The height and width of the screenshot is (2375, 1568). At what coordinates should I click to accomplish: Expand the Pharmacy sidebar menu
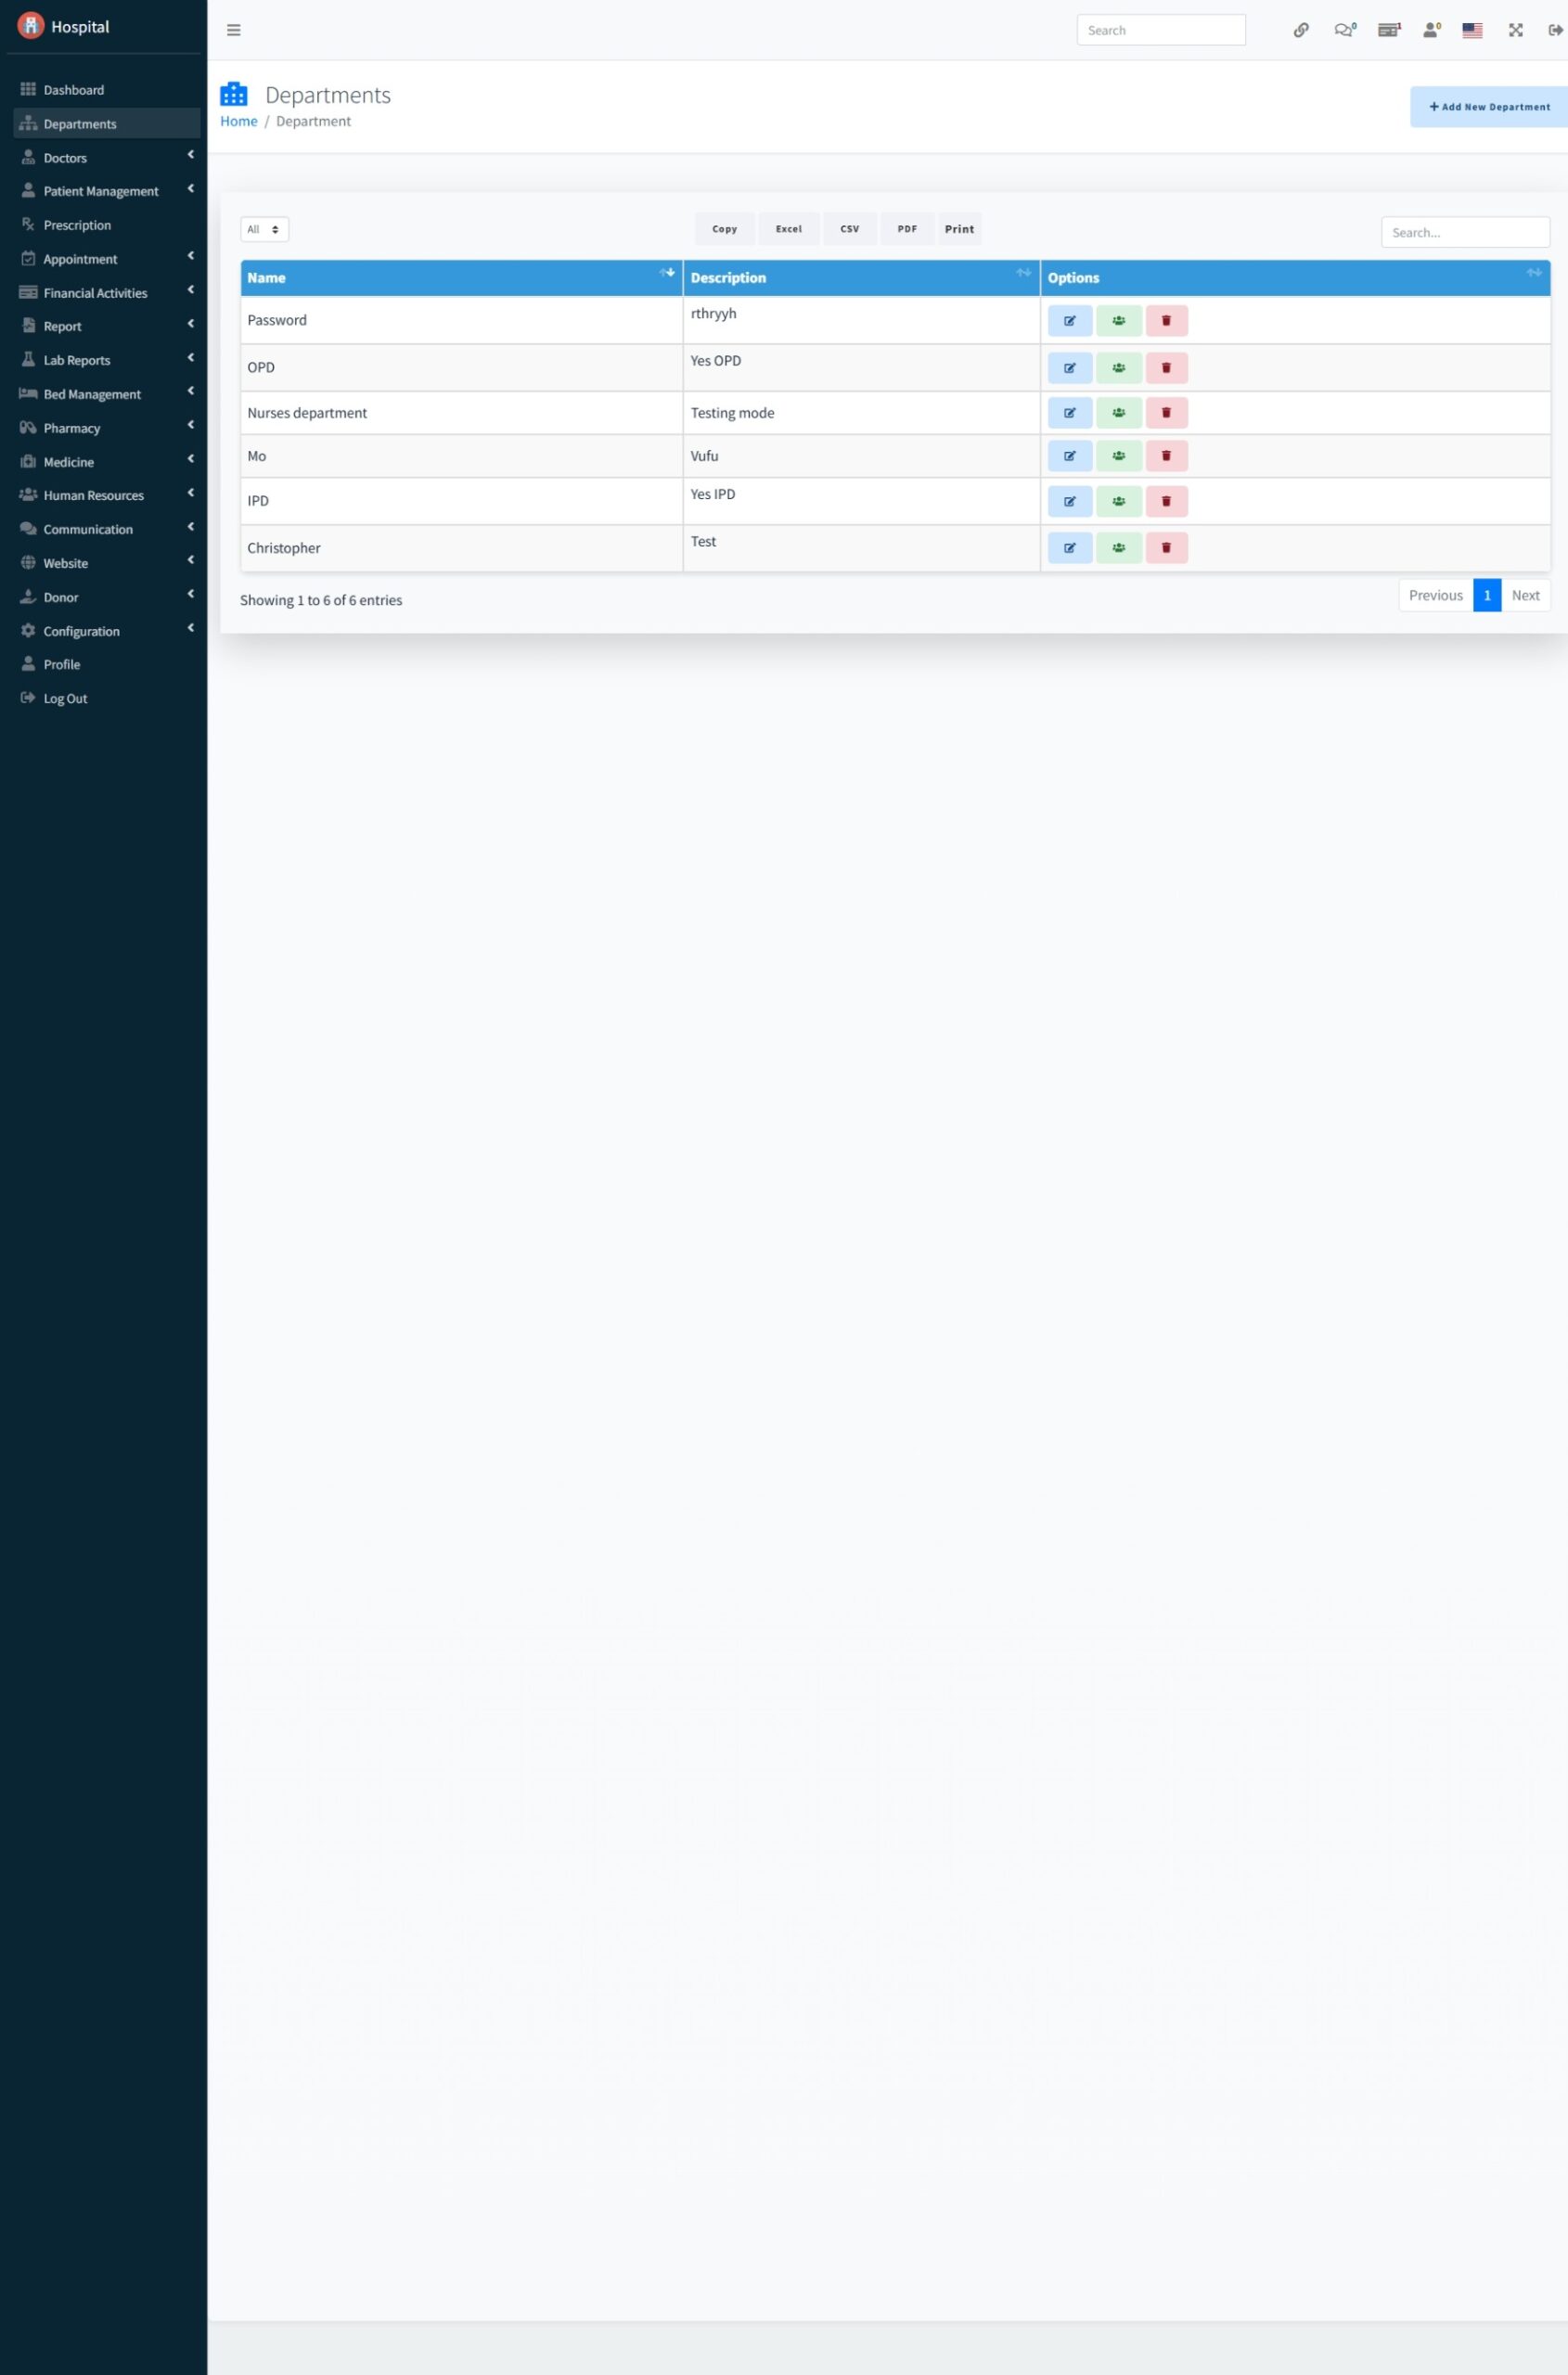click(107, 428)
